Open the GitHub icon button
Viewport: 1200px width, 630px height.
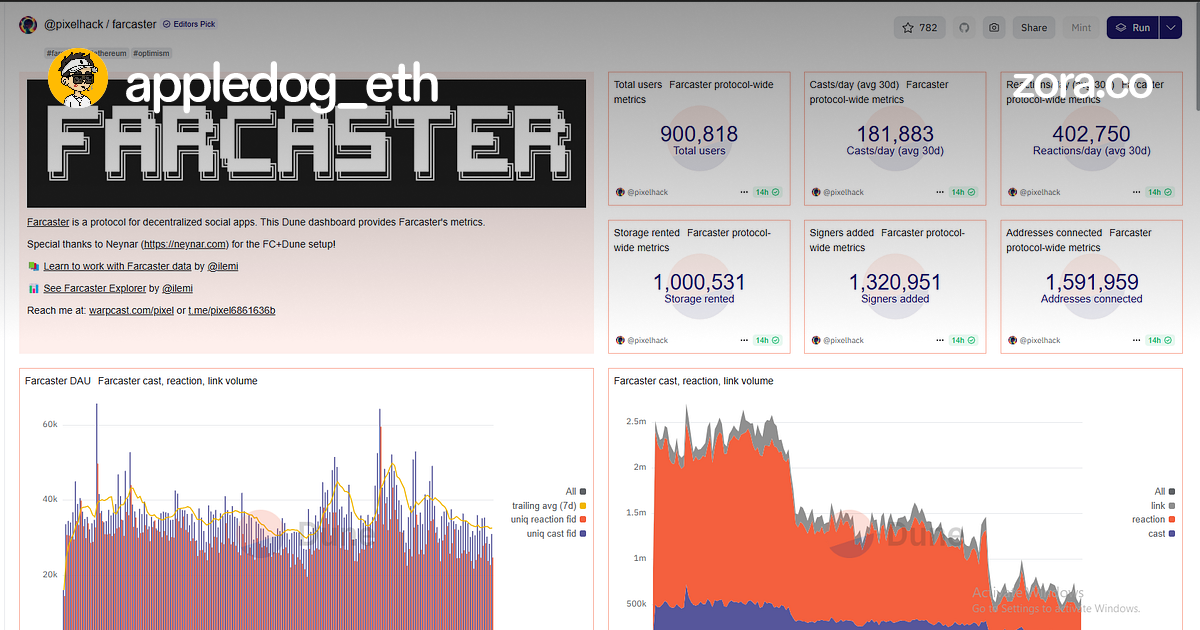click(964, 28)
